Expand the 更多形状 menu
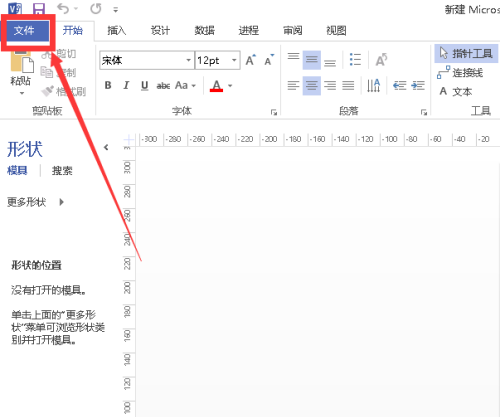This screenshot has height=417, width=500. 35,202
